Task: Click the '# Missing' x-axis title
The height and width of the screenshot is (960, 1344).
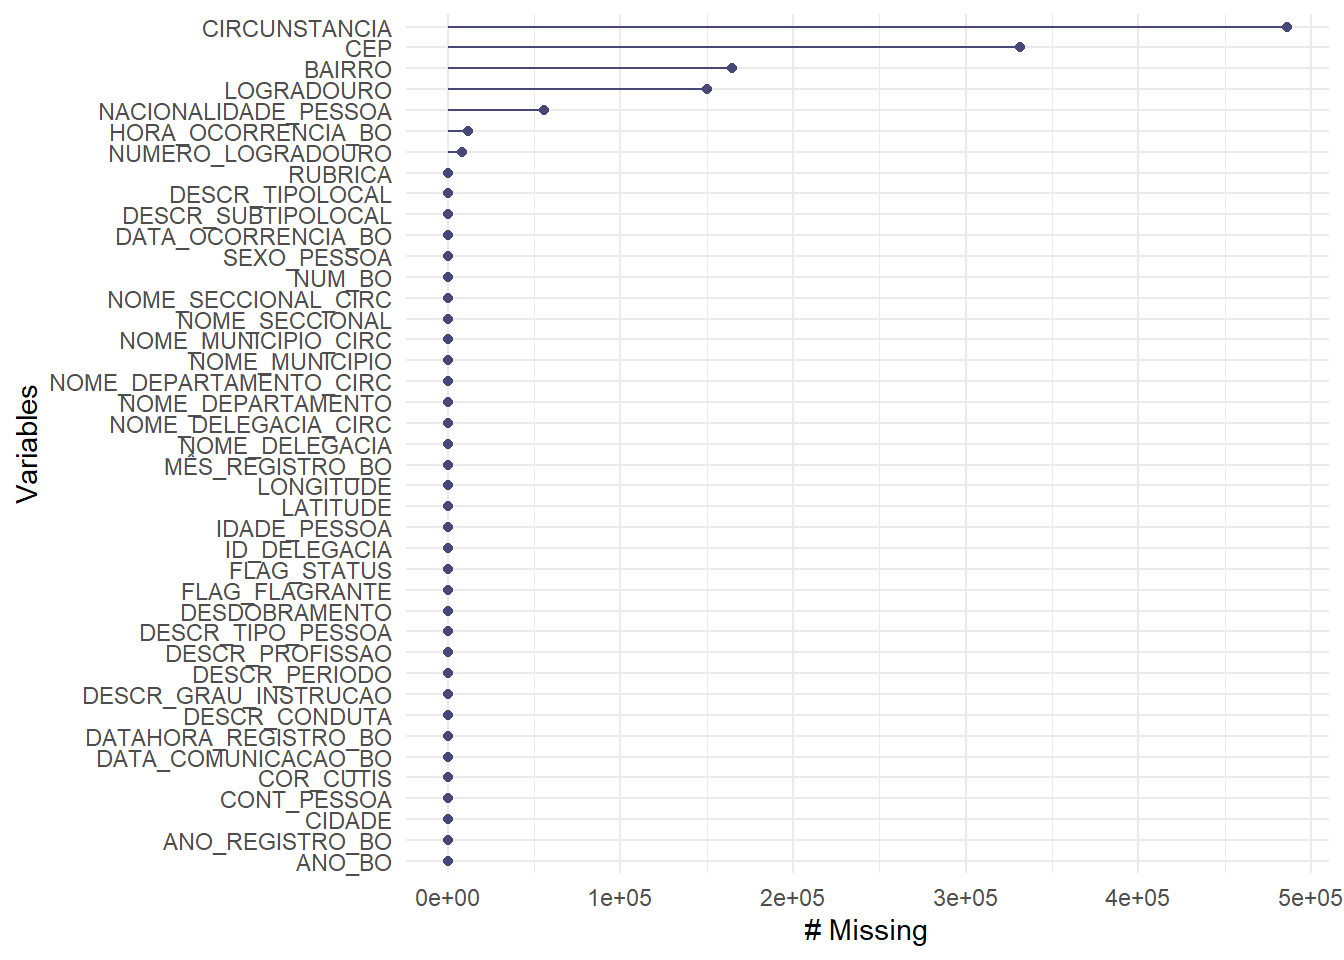Action: (866, 931)
